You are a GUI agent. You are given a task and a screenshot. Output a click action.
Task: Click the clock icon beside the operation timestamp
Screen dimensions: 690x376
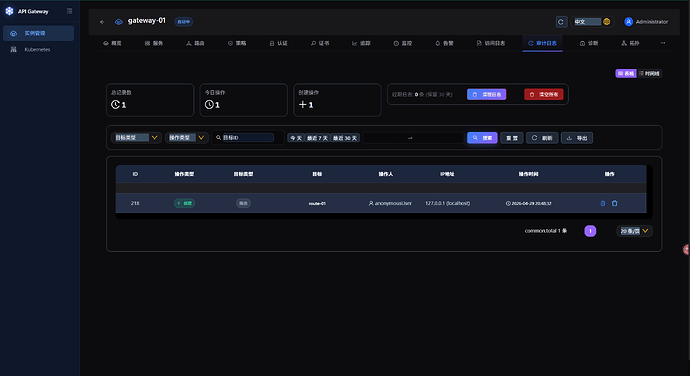[x=508, y=203]
